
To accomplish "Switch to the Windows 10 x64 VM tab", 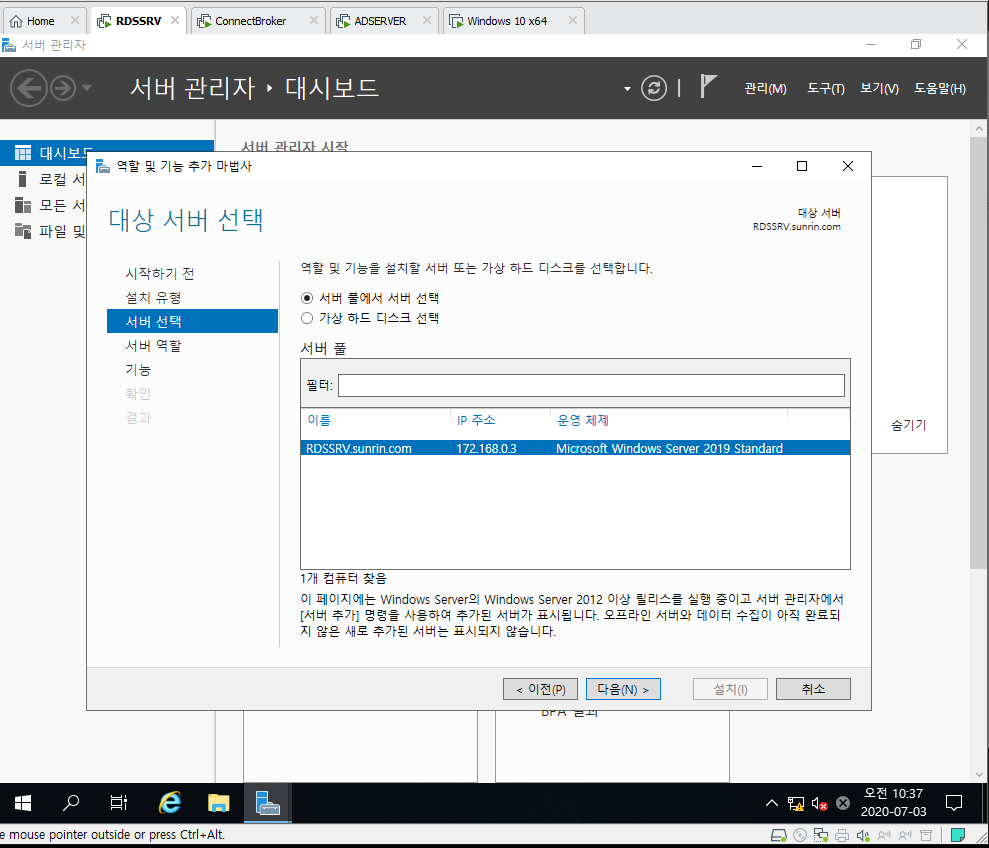I will coord(506,21).
